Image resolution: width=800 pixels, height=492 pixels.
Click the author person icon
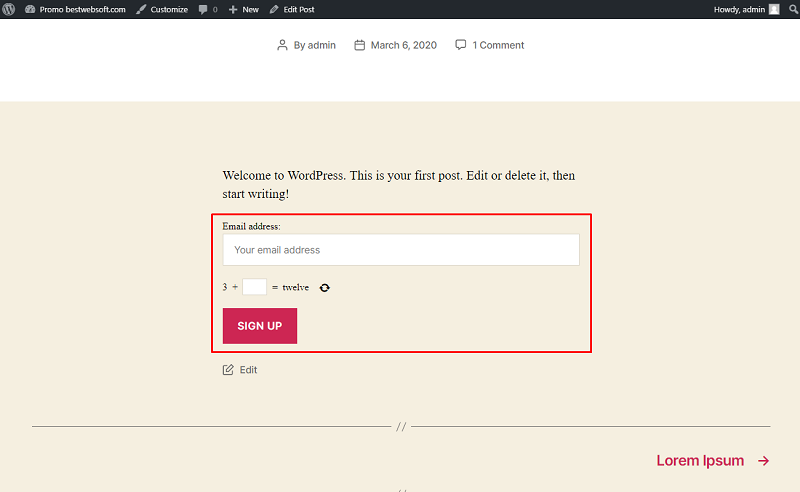(x=282, y=45)
